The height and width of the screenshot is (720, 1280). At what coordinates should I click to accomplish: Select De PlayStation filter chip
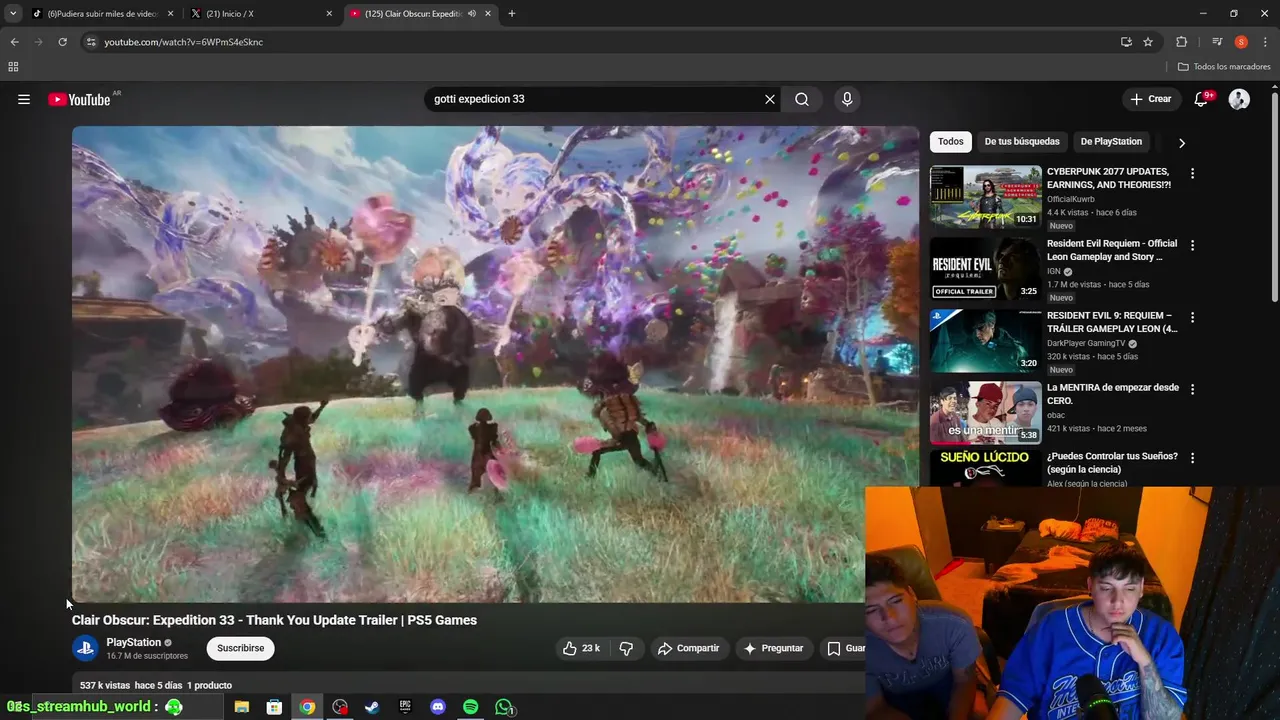click(1111, 142)
